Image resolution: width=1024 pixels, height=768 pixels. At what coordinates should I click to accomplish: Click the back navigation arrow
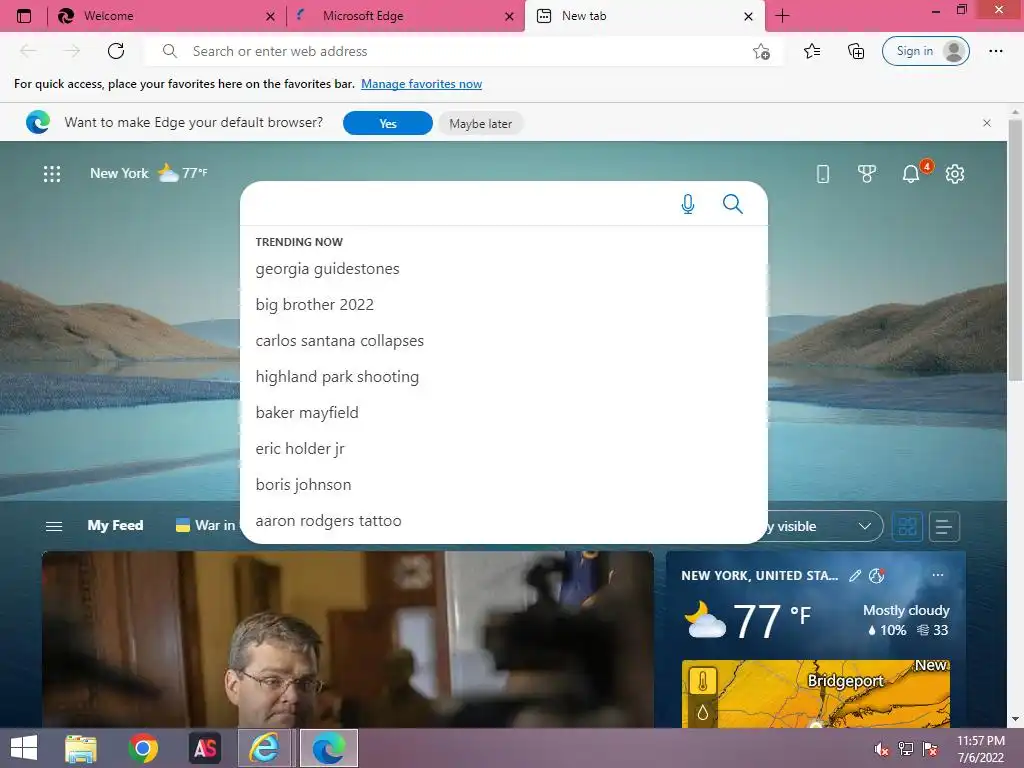click(x=28, y=51)
